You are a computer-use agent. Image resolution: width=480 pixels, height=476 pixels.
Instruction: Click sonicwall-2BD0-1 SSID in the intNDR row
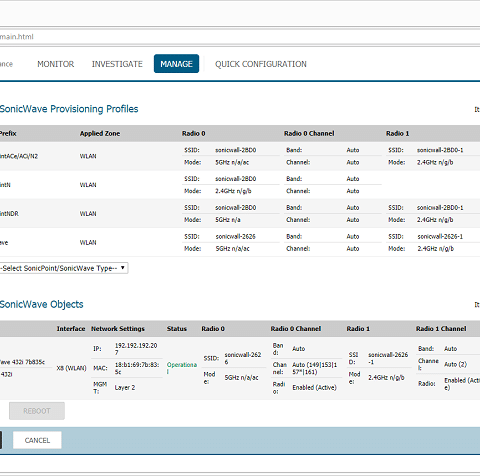[440, 208]
